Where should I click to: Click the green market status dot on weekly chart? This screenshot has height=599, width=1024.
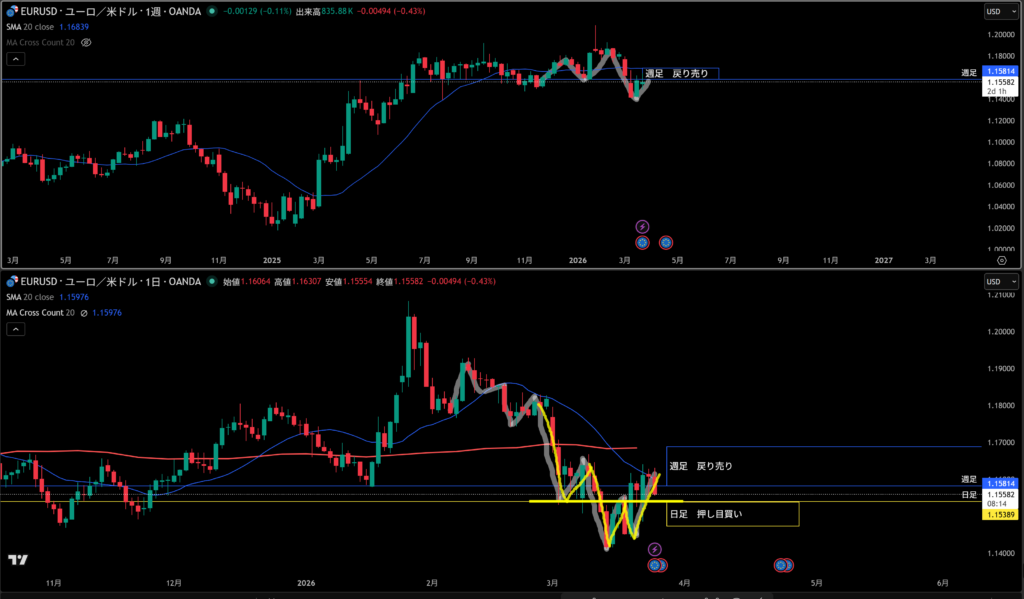(214, 12)
